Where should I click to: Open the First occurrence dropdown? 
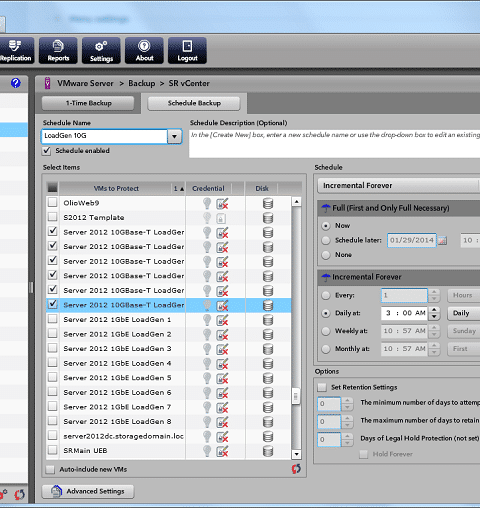coord(464,349)
